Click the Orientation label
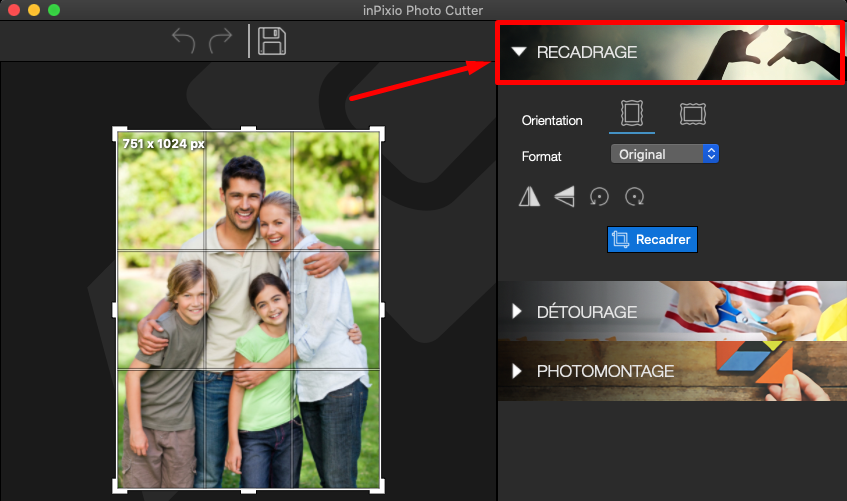The height and width of the screenshot is (501, 847). click(552, 121)
